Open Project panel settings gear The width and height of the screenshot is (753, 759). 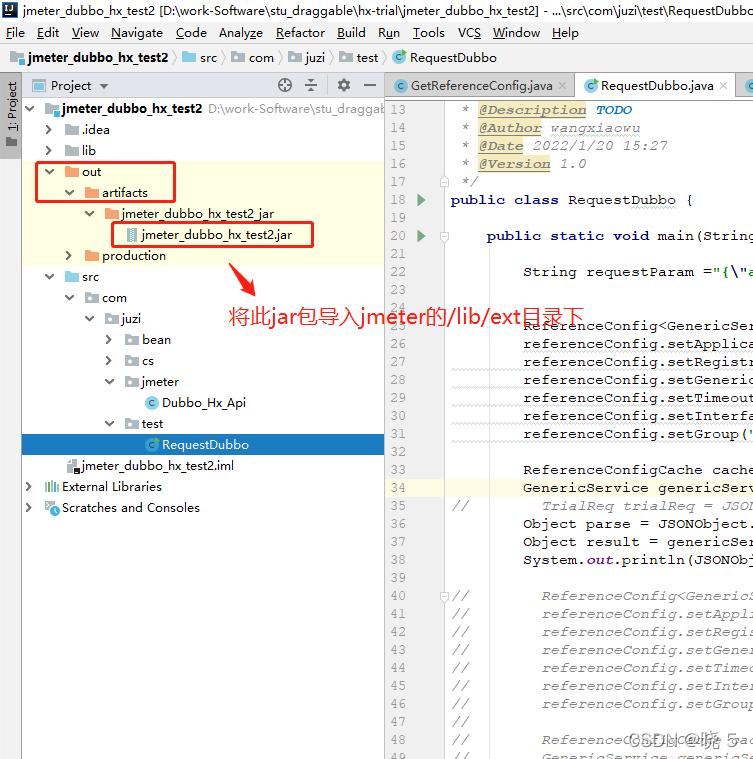click(344, 86)
